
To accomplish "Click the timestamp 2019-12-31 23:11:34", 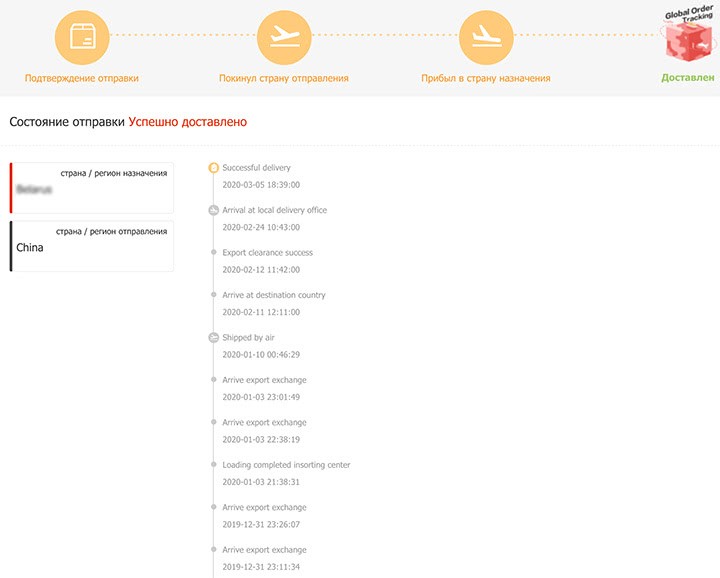I will point(261,567).
